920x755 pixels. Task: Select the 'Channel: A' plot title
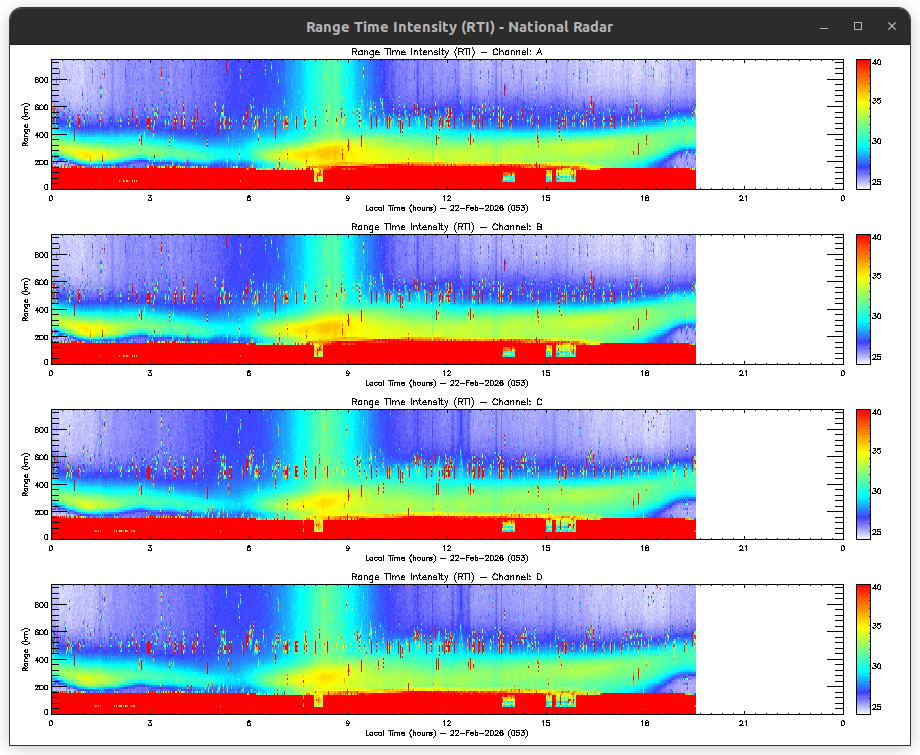pyautogui.click(x=447, y=51)
